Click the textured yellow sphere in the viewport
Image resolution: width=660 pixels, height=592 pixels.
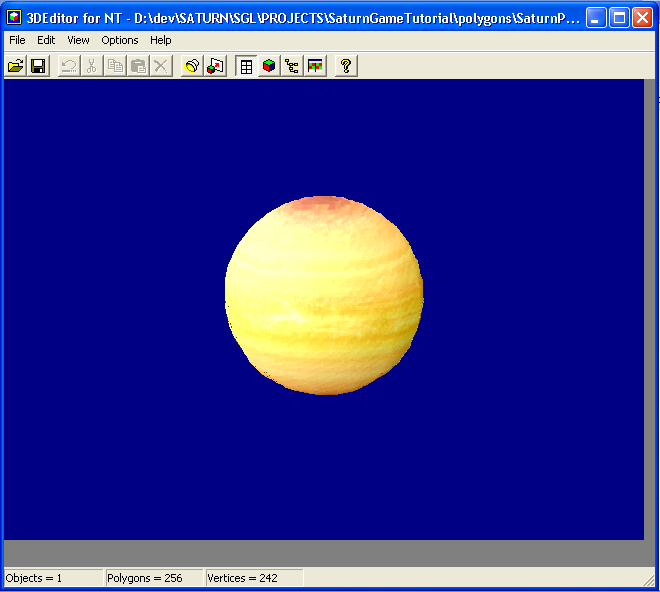click(324, 294)
